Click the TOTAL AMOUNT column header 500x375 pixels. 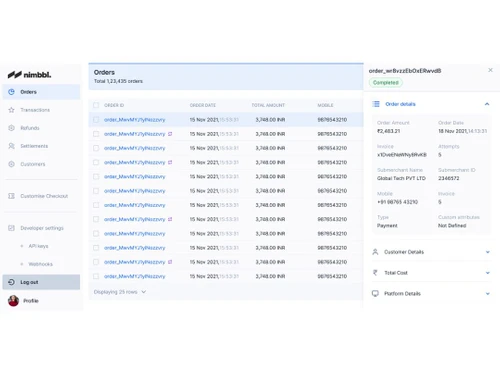pos(268,105)
